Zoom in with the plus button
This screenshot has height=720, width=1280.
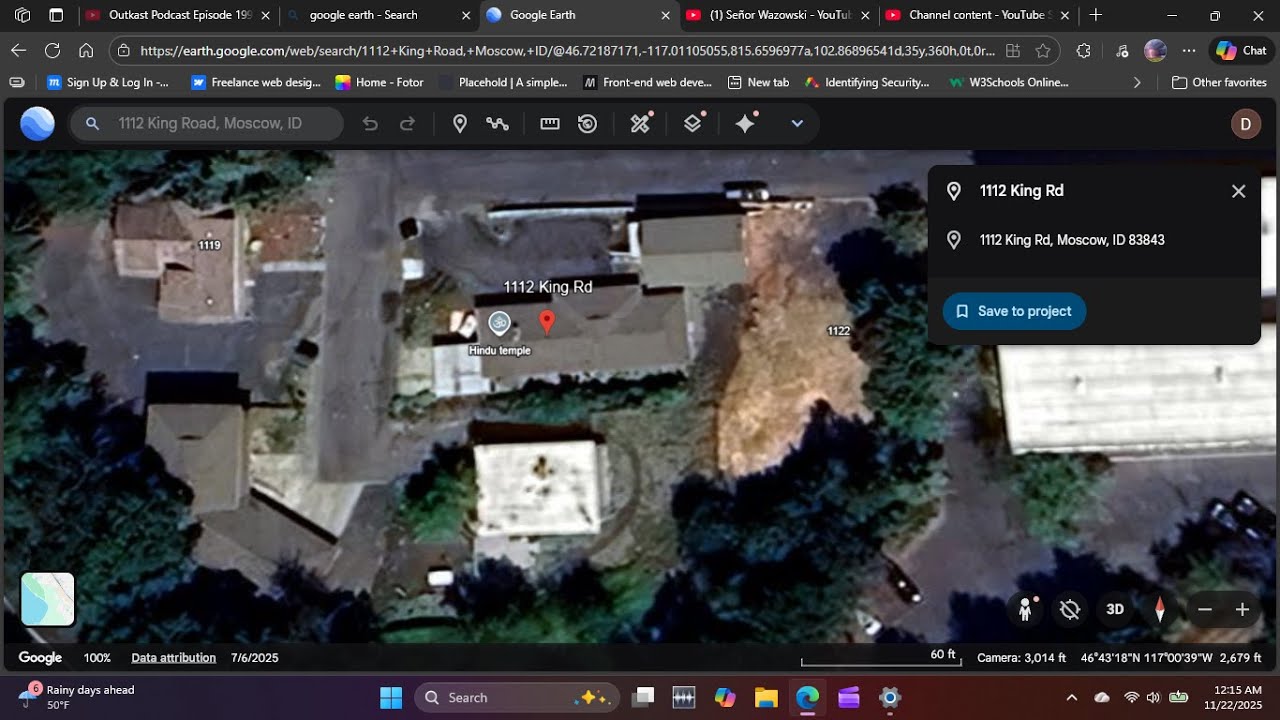point(1242,609)
